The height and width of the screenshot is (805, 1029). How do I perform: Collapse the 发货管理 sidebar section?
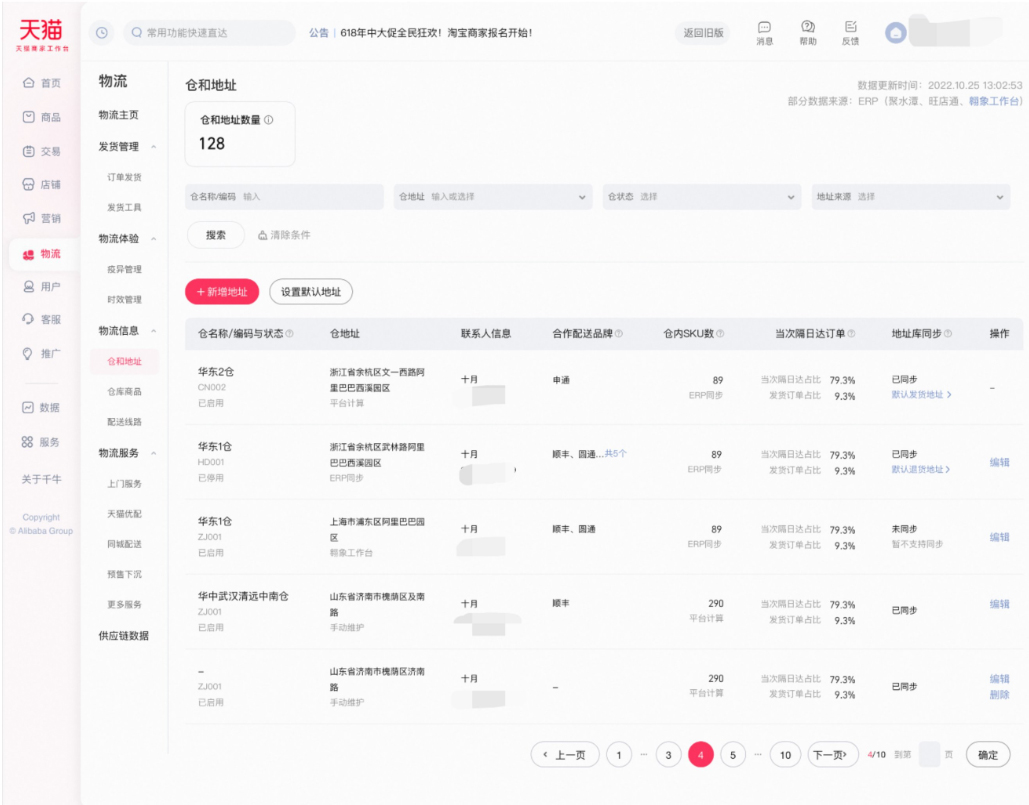154,147
